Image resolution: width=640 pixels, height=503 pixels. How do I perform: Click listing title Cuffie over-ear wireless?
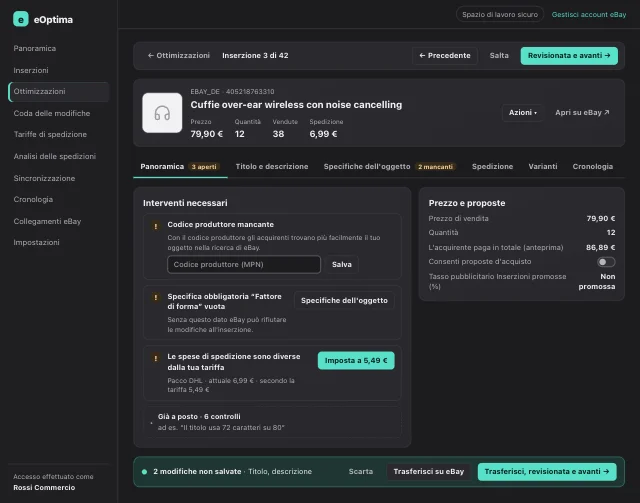[296, 105]
